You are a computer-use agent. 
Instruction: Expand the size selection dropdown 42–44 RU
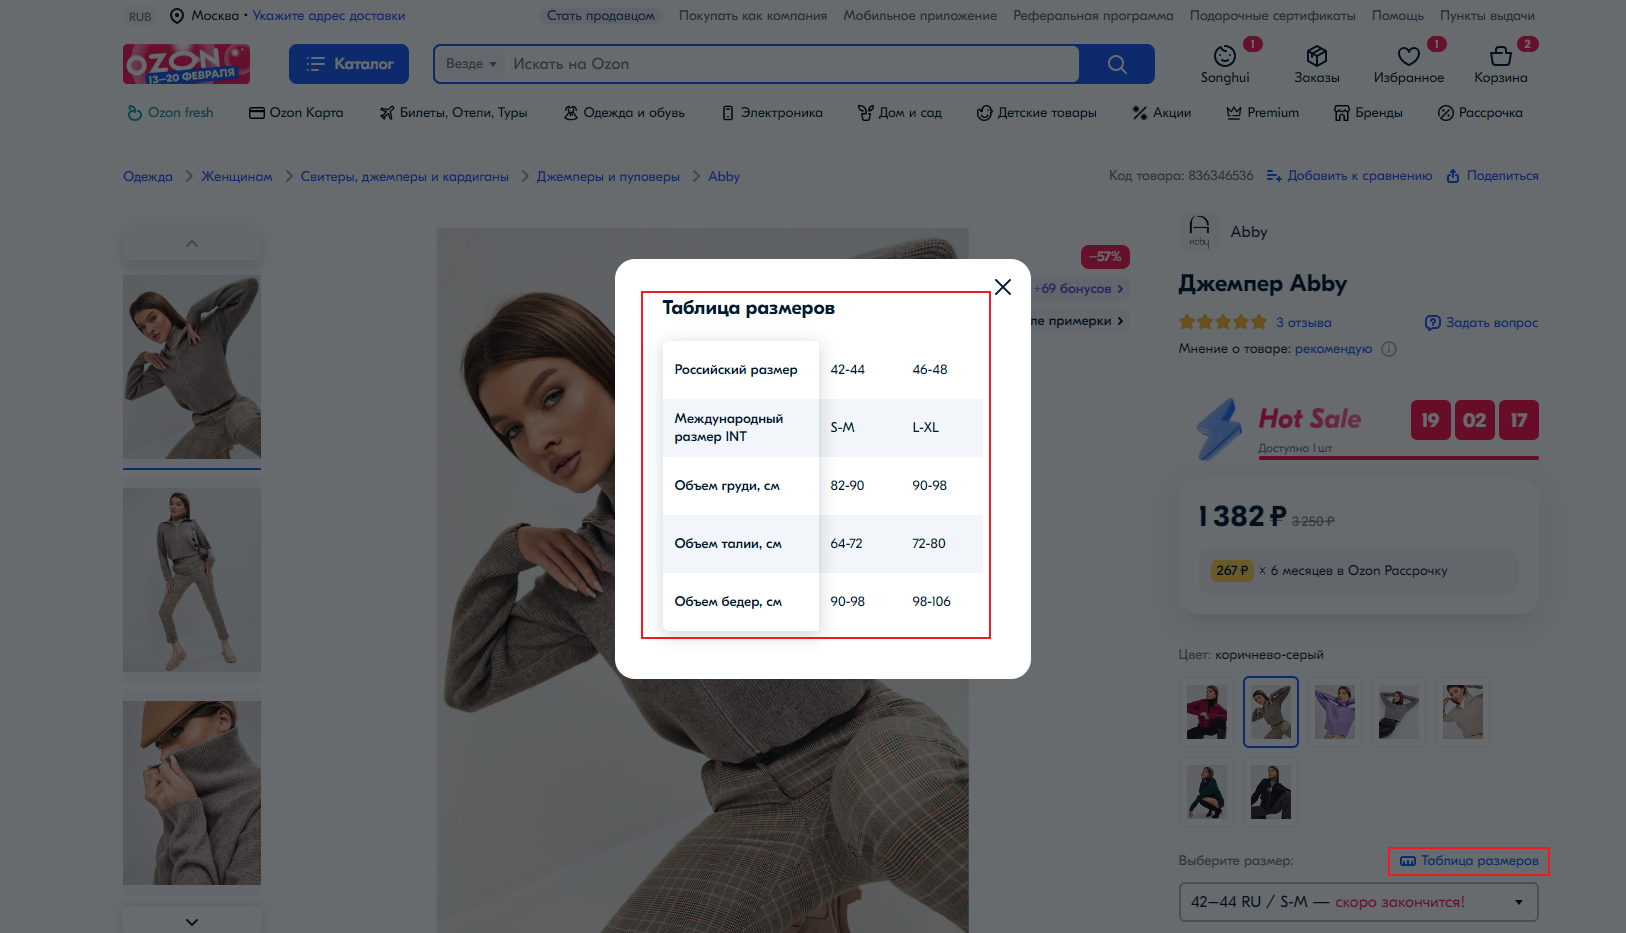1358,902
